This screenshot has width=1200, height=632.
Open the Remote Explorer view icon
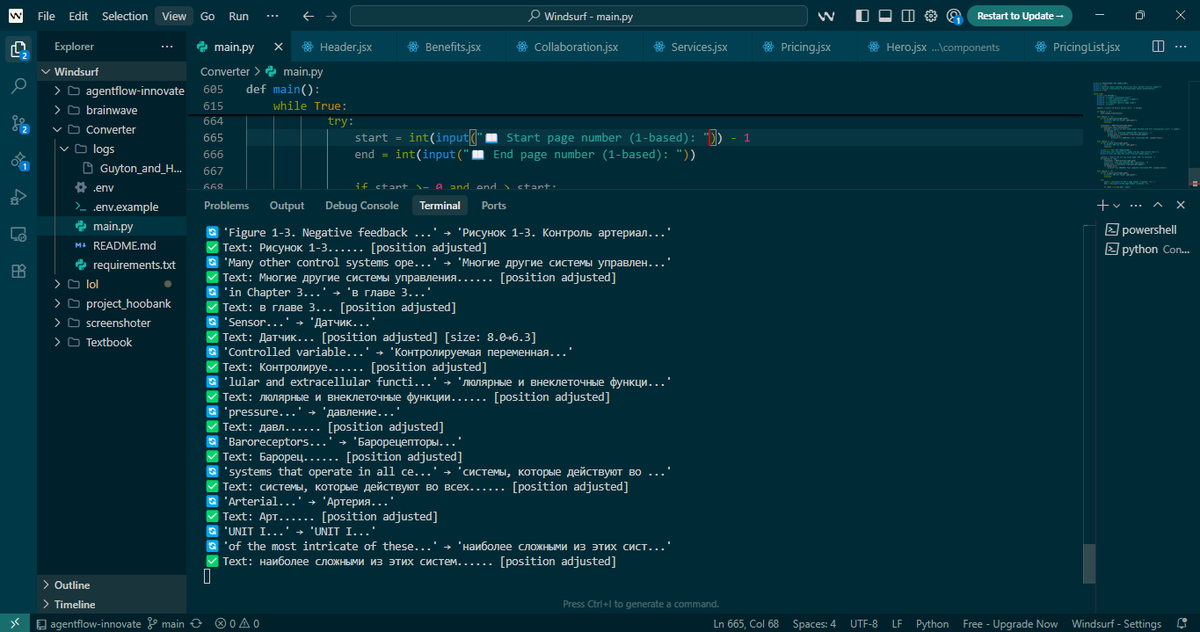18,234
